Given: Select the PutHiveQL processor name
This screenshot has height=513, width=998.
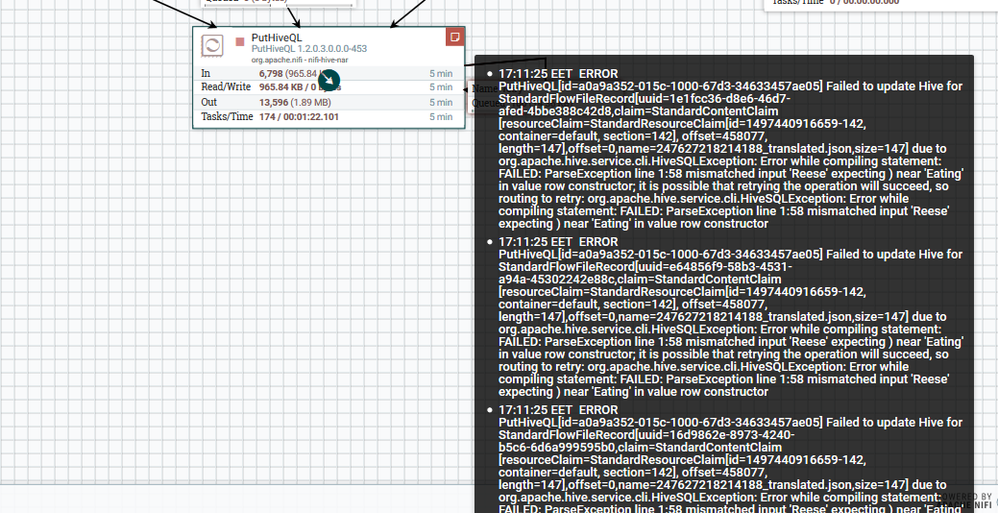Looking at the screenshot, I should pos(276,38).
